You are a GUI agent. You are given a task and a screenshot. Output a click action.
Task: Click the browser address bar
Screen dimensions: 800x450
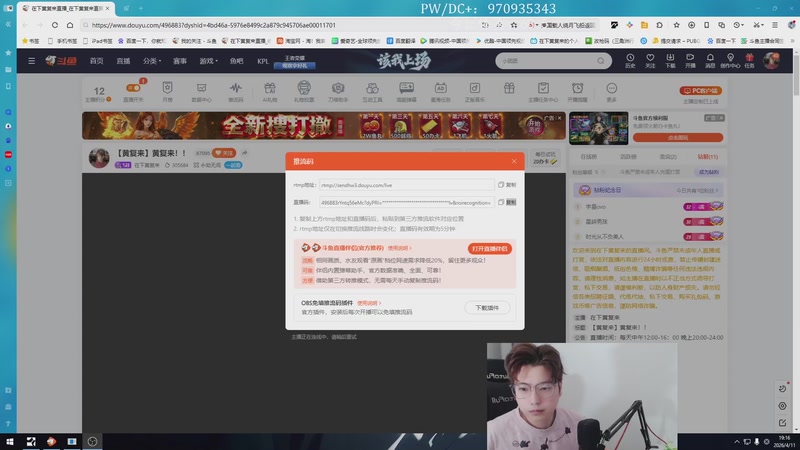(281, 25)
